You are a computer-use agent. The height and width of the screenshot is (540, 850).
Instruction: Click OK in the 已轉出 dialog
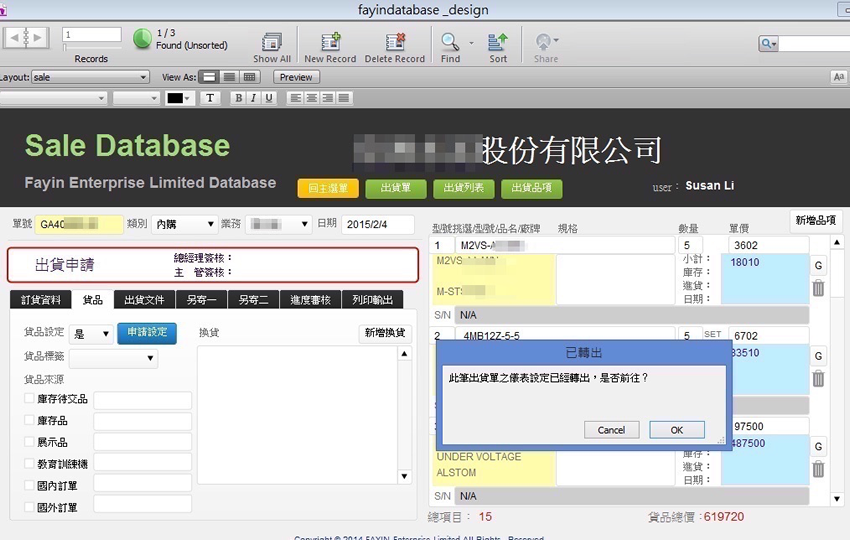point(677,430)
